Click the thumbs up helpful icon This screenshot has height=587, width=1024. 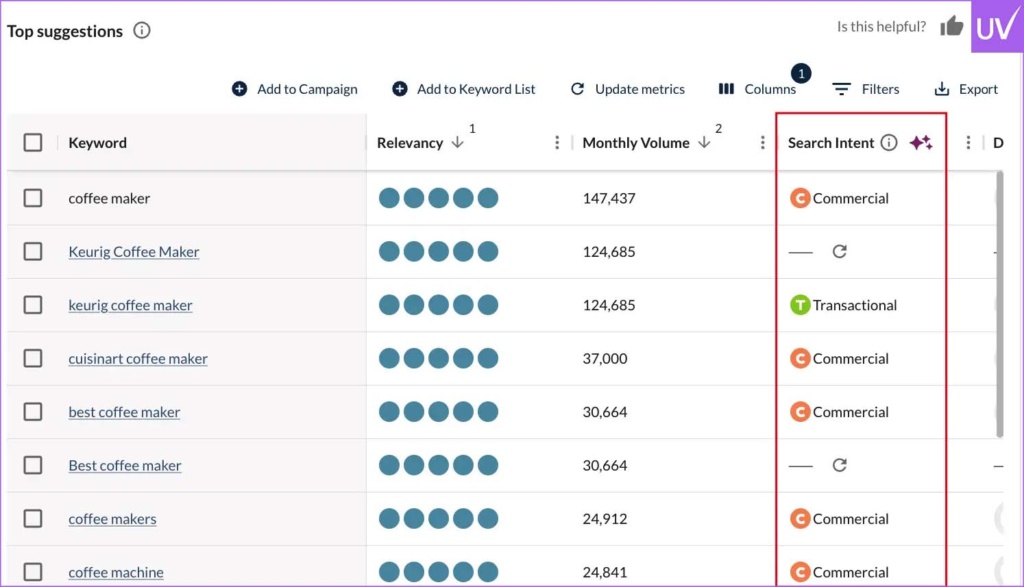point(952,27)
